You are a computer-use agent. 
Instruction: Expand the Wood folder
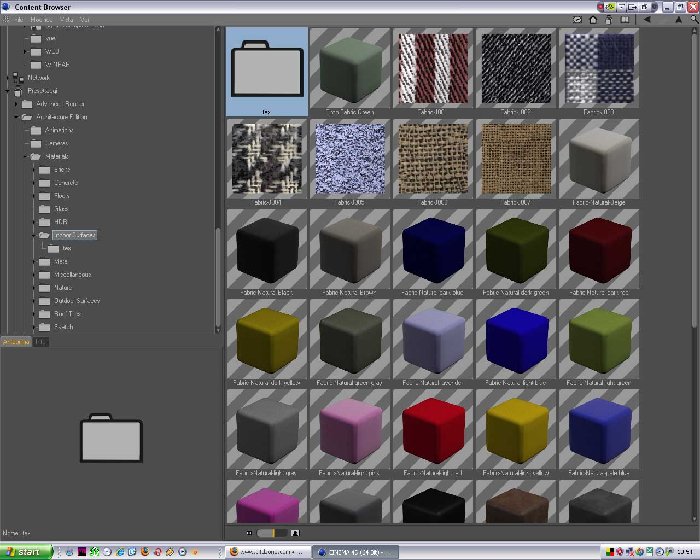tap(25, 52)
